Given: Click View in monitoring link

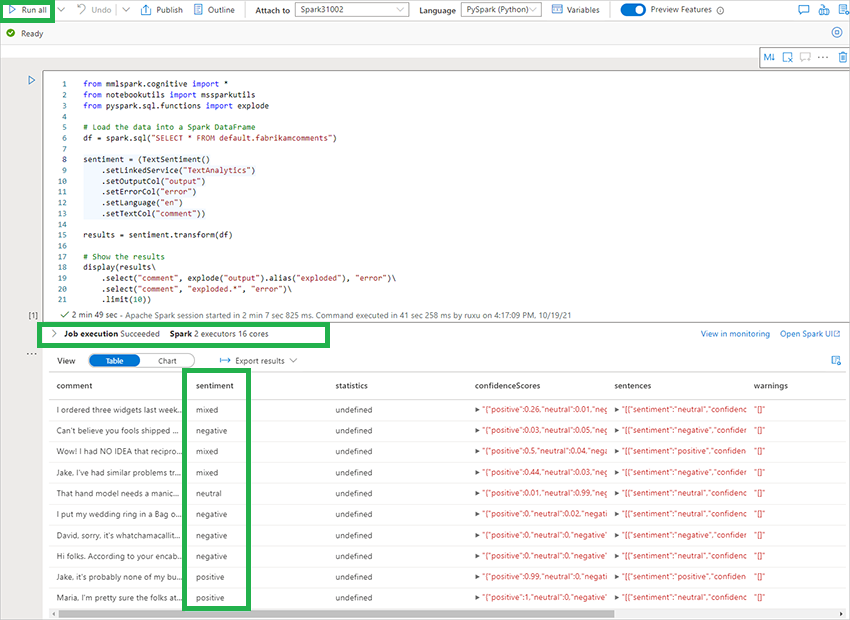Looking at the screenshot, I should click(x=735, y=334).
